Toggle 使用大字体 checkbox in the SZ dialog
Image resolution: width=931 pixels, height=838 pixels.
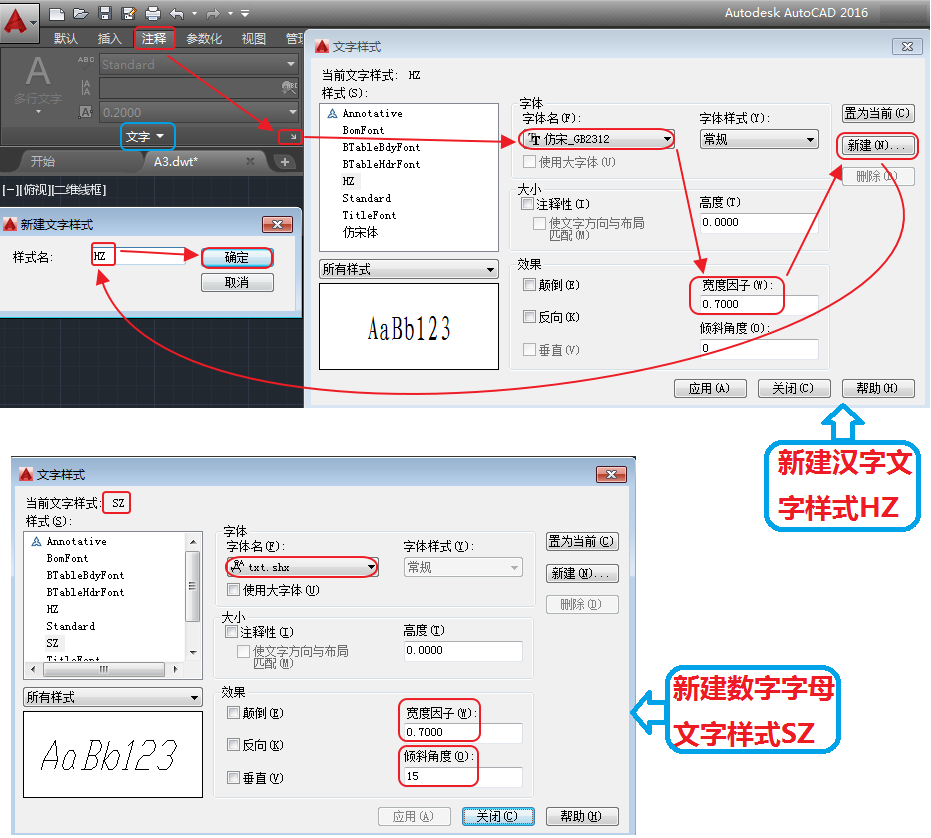pos(233,590)
